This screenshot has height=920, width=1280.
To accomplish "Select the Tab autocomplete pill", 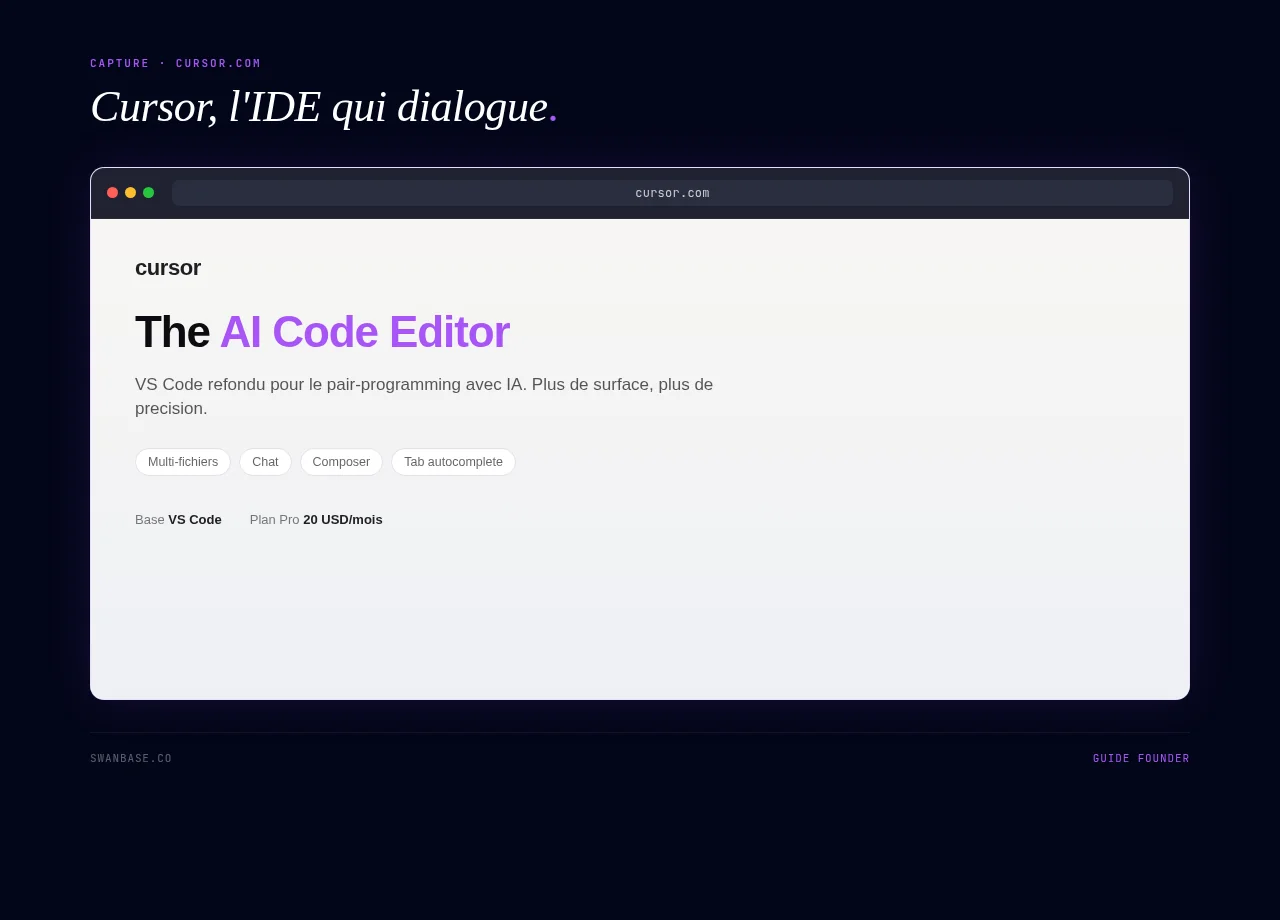I will click(453, 462).
